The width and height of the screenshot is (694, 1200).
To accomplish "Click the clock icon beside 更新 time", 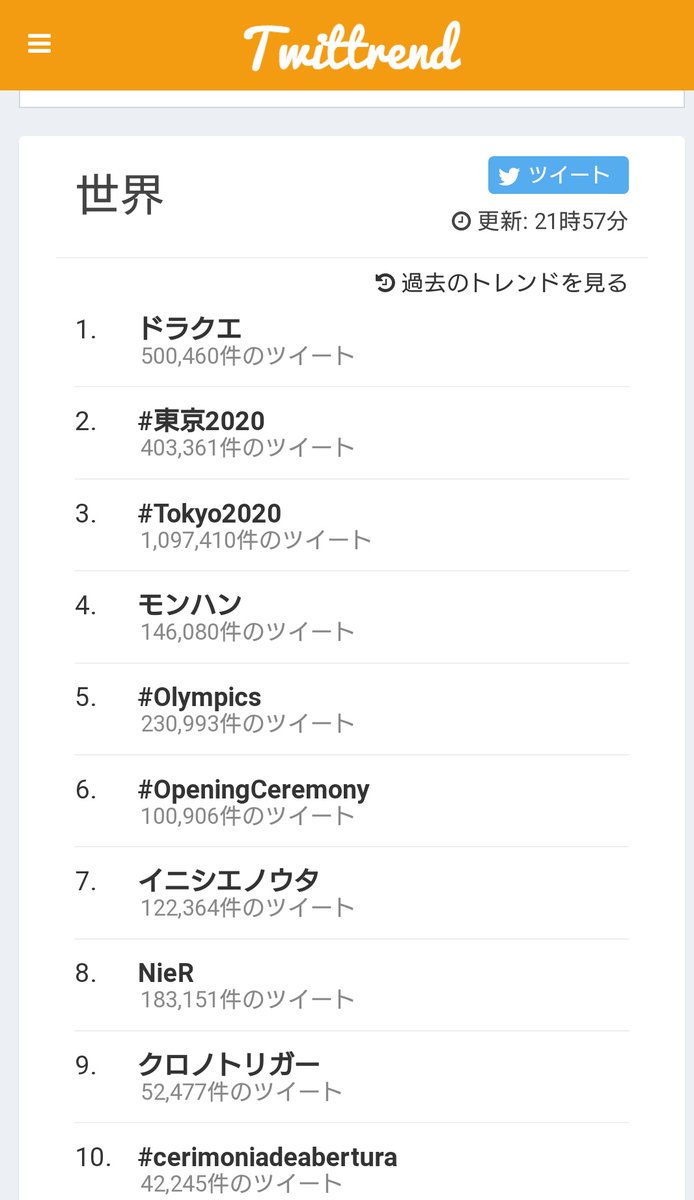I will [x=461, y=221].
